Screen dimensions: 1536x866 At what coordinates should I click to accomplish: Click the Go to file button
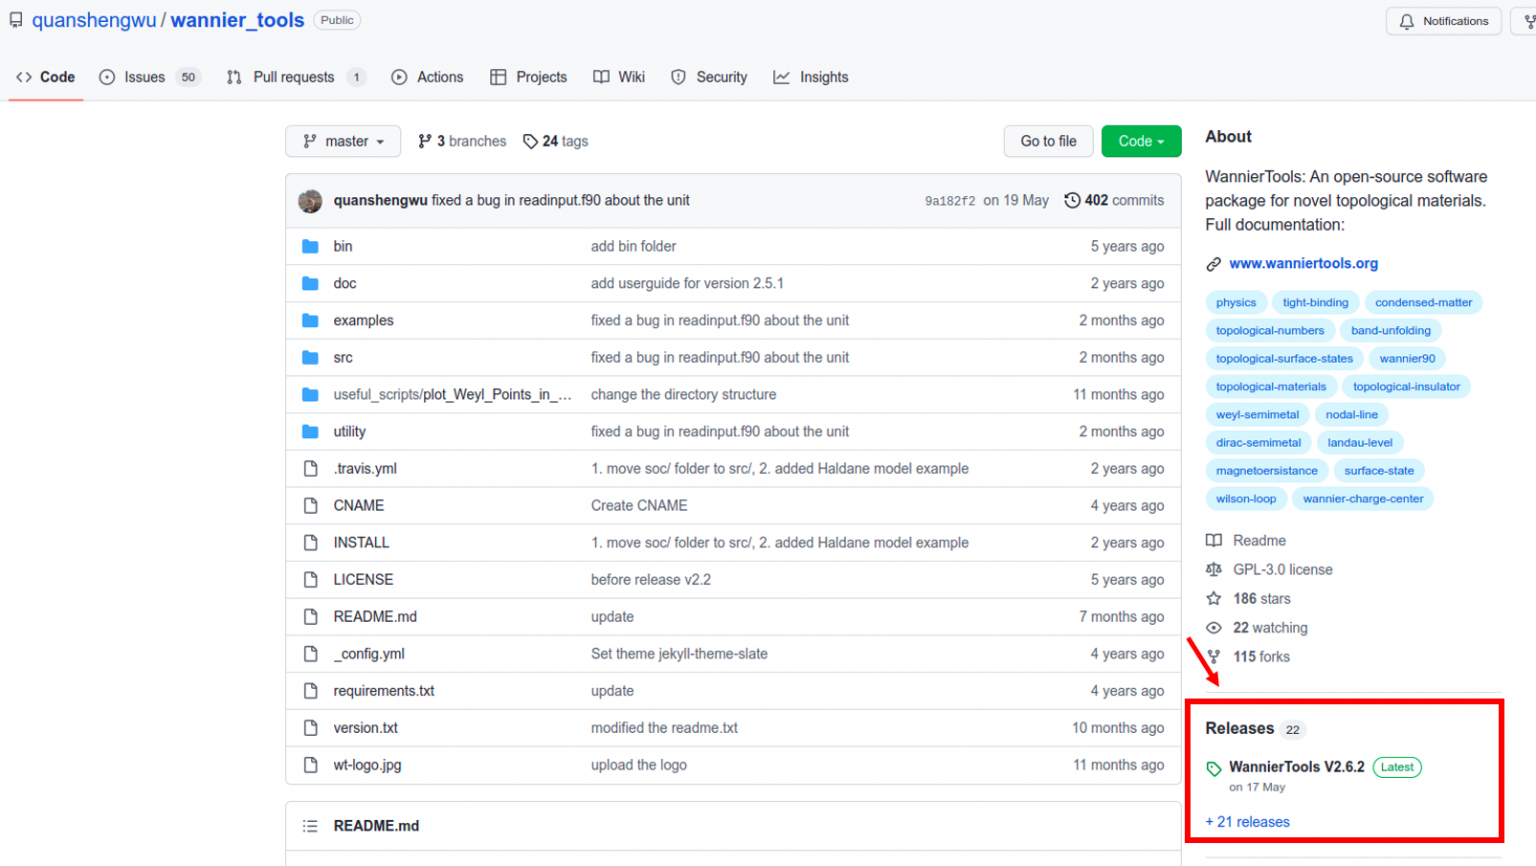pos(1047,141)
